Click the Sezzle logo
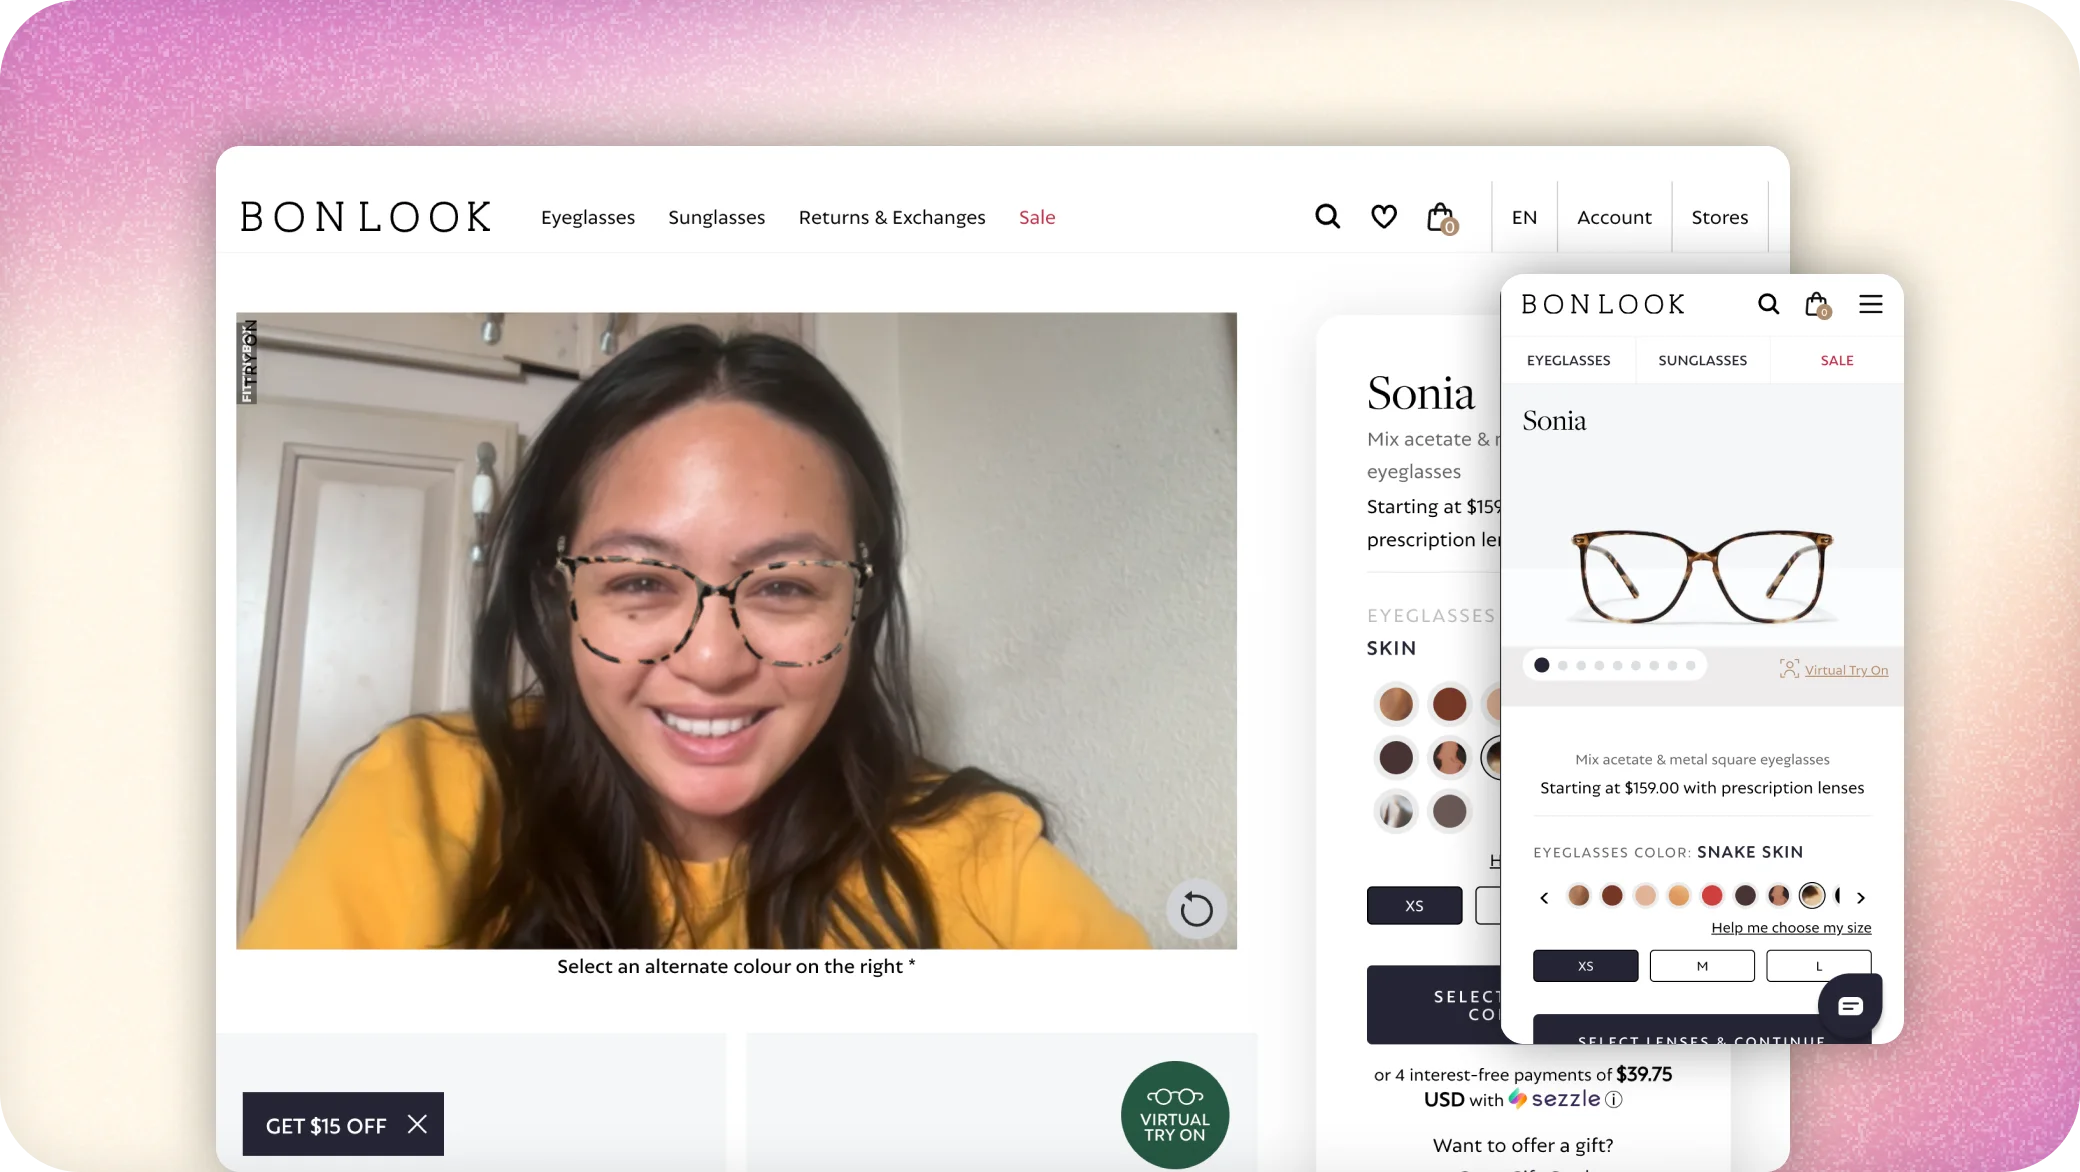This screenshot has height=1172, width=2080. 1554,1099
